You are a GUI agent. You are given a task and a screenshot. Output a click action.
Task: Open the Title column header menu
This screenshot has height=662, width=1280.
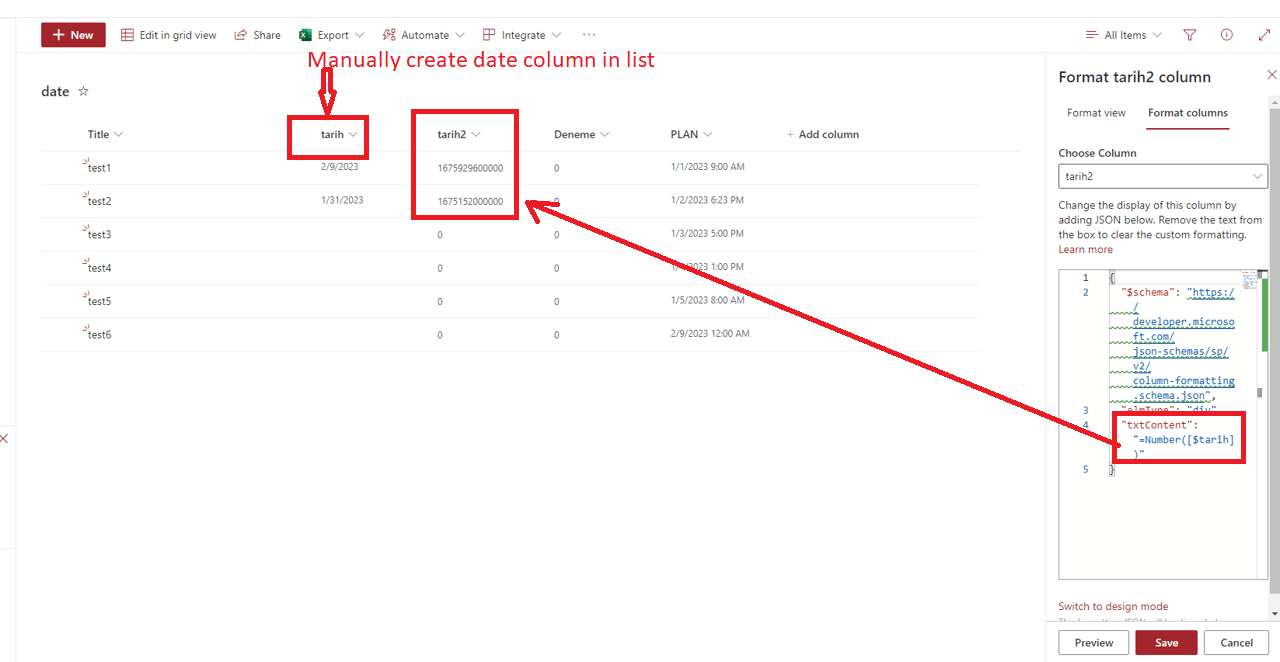tap(105, 134)
